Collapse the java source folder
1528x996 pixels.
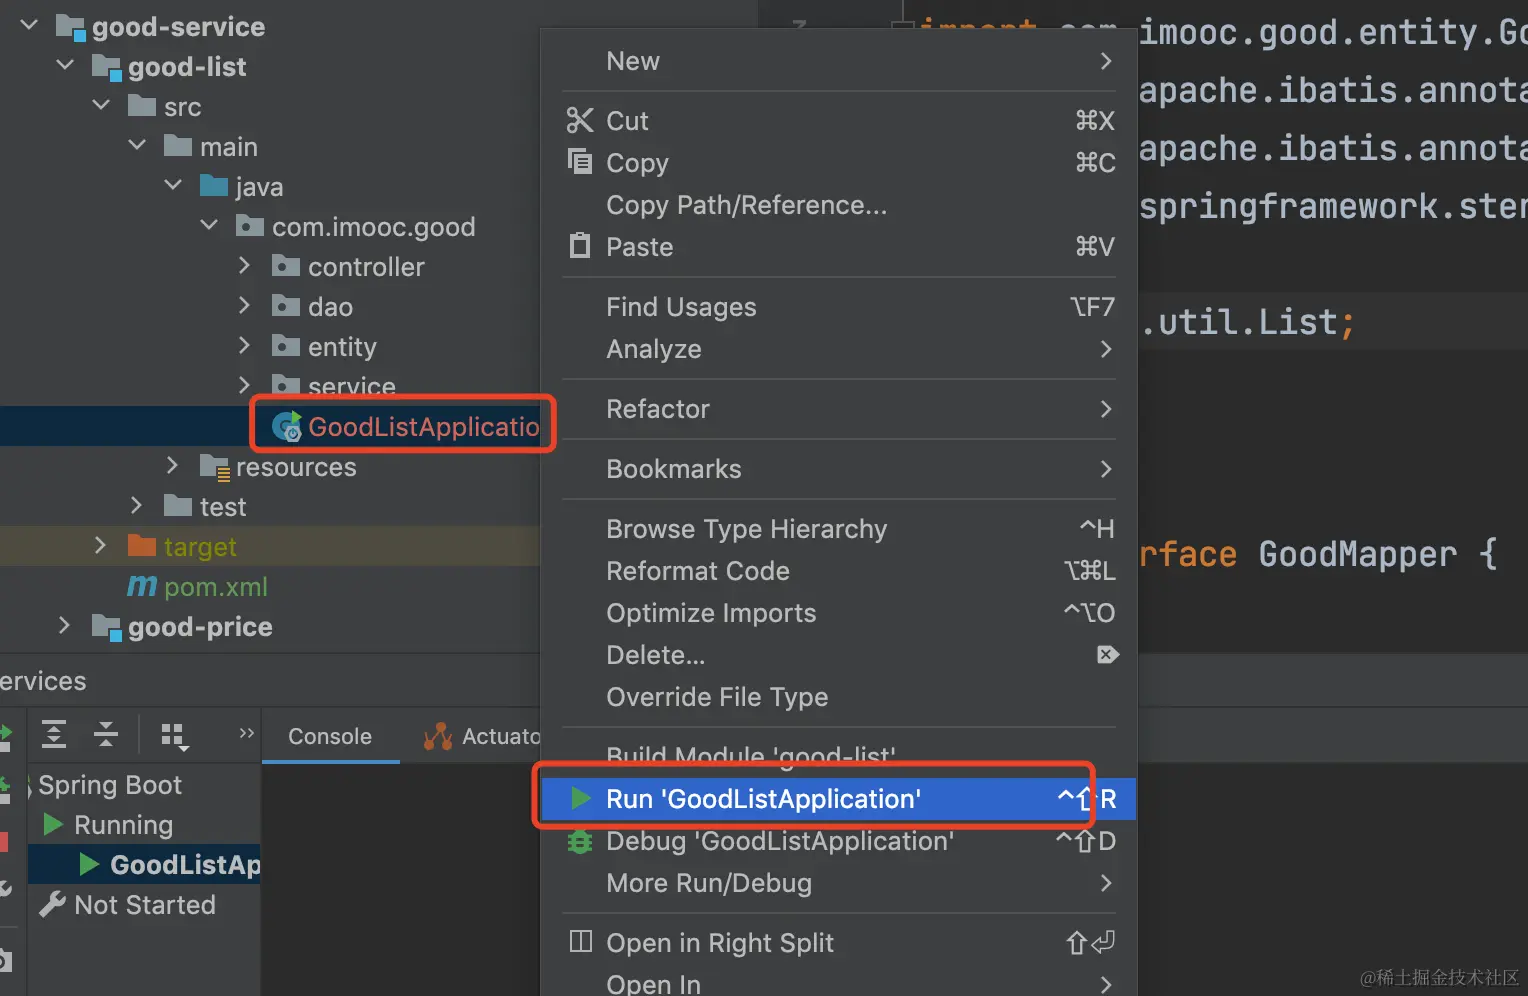click(x=174, y=185)
